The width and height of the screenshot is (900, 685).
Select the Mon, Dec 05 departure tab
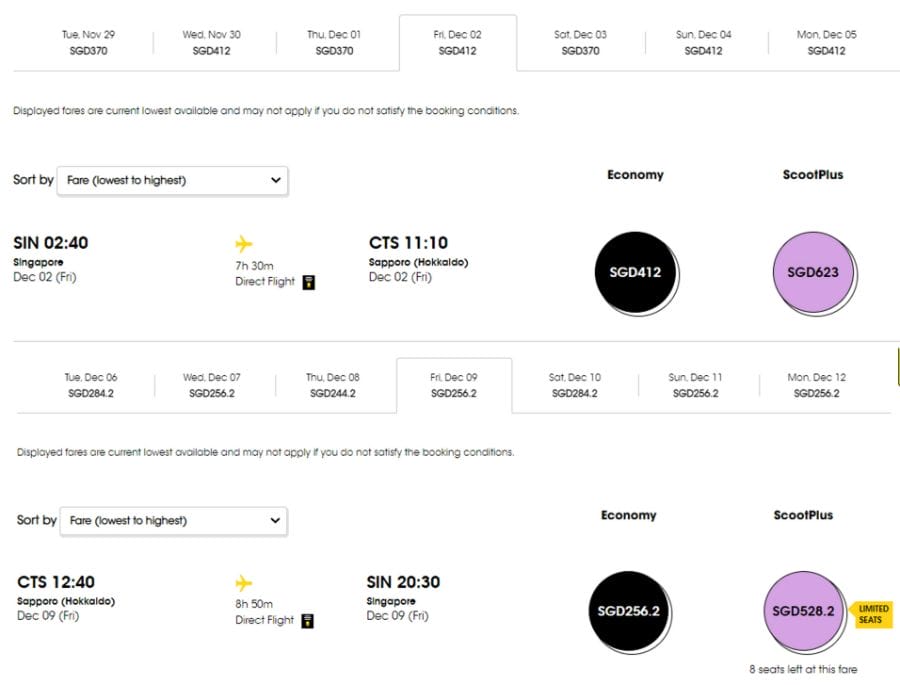click(823, 41)
